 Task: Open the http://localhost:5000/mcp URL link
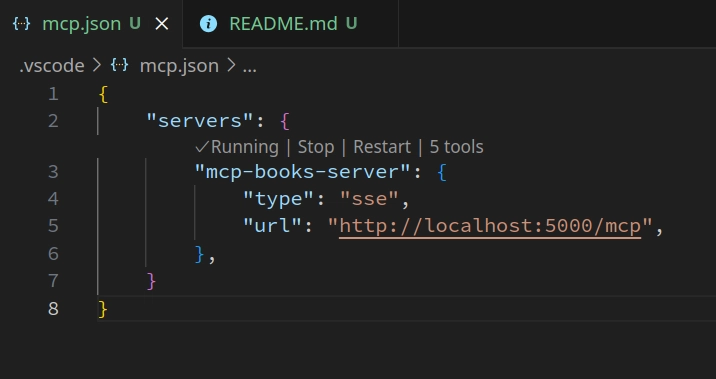pyautogui.click(x=490, y=226)
